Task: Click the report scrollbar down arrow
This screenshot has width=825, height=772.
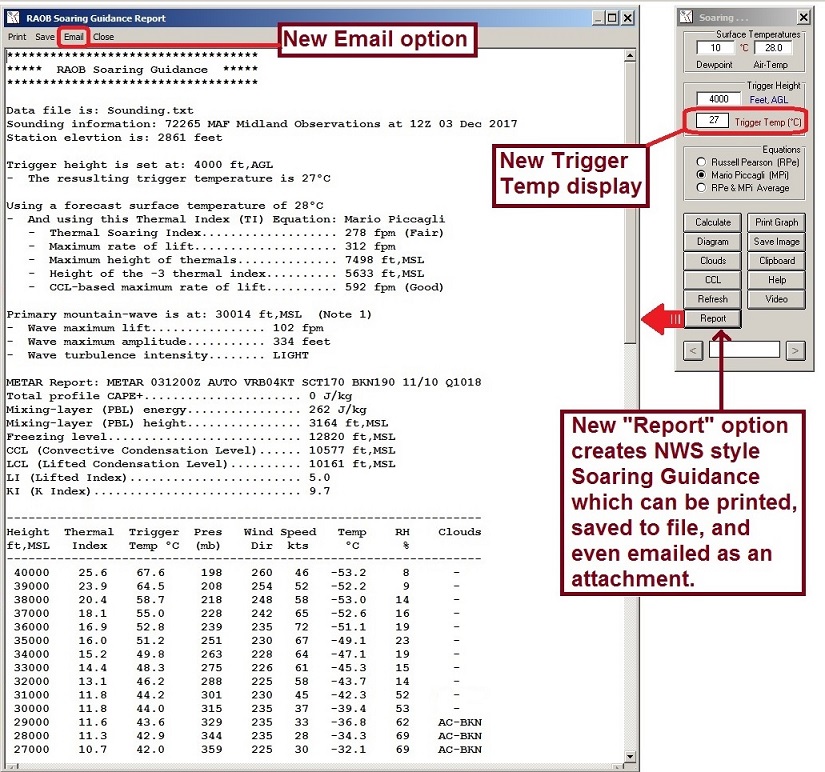Action: pyautogui.click(x=630, y=757)
